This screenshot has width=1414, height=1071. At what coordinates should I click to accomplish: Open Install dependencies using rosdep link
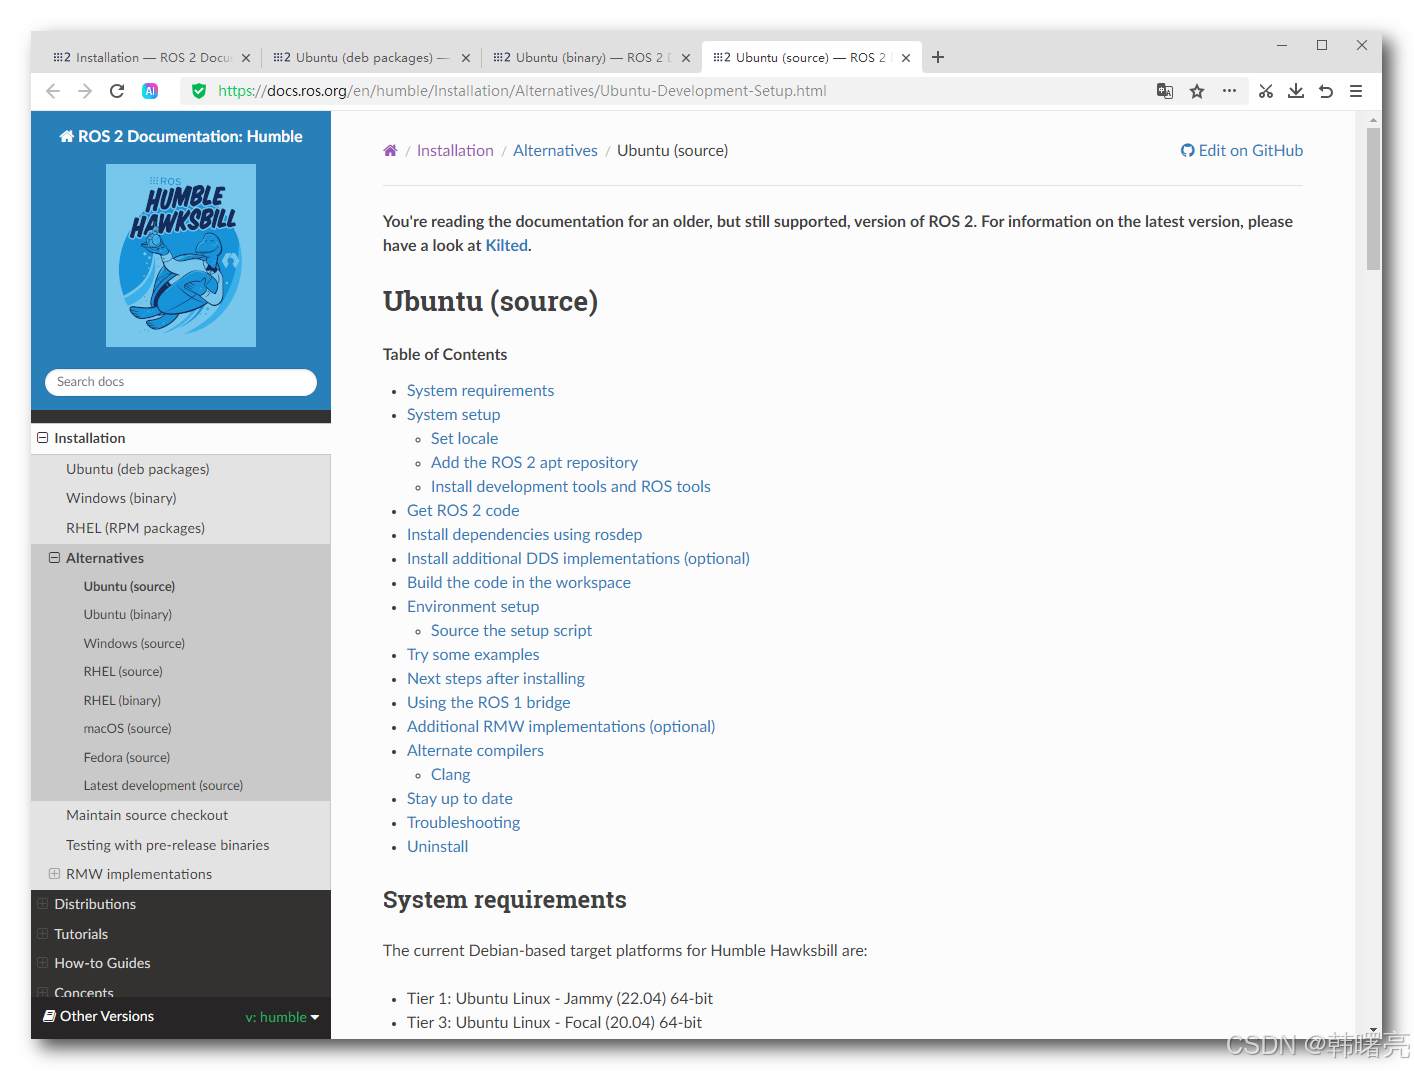point(524,534)
